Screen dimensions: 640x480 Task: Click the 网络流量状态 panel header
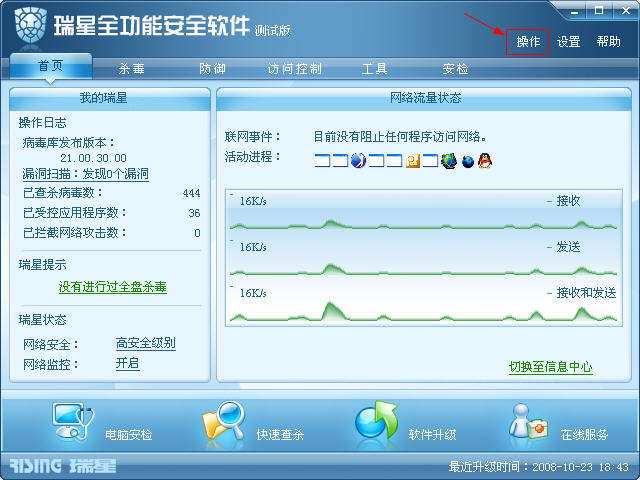click(424, 98)
